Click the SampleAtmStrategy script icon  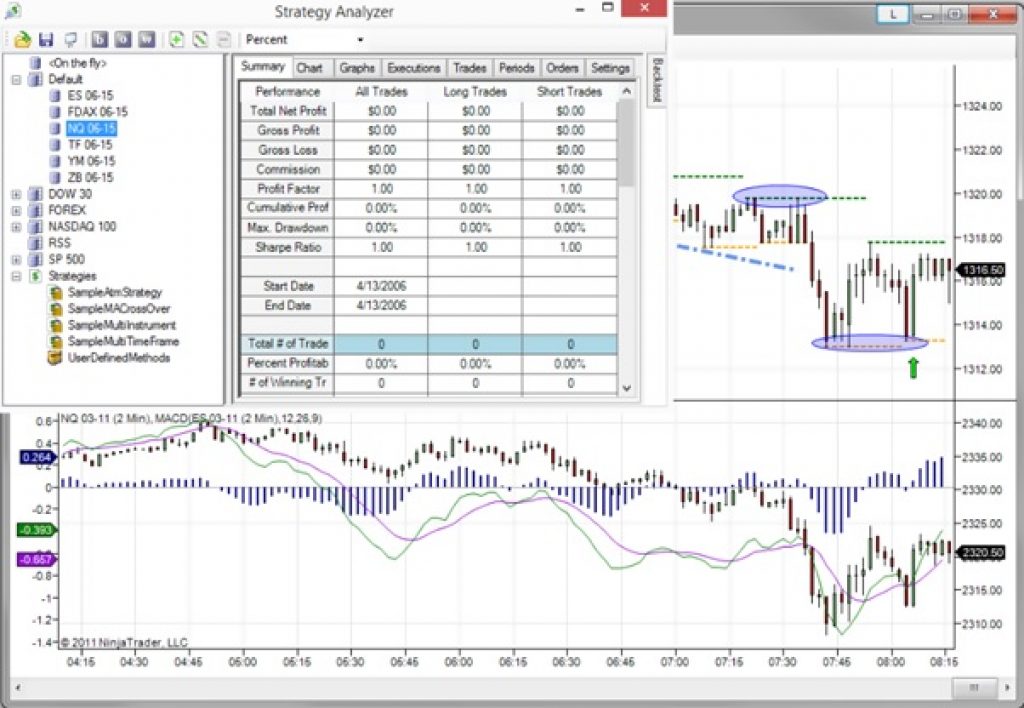[56, 293]
